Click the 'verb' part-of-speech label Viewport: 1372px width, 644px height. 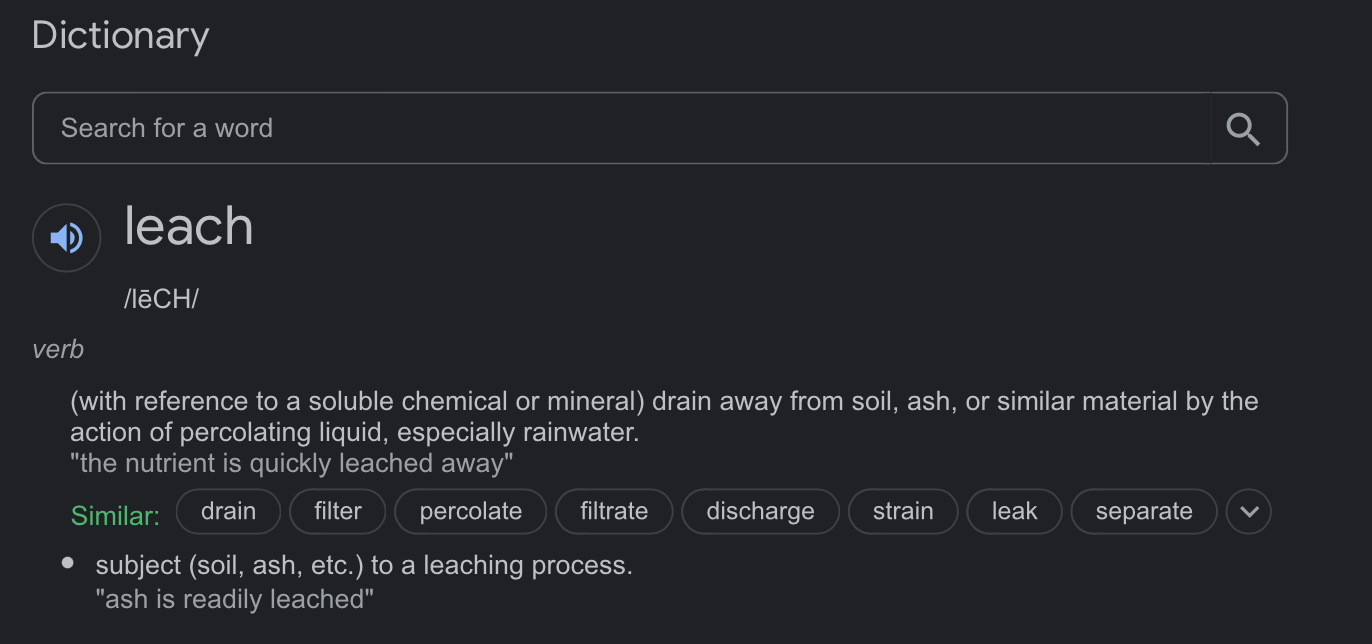tap(58, 350)
